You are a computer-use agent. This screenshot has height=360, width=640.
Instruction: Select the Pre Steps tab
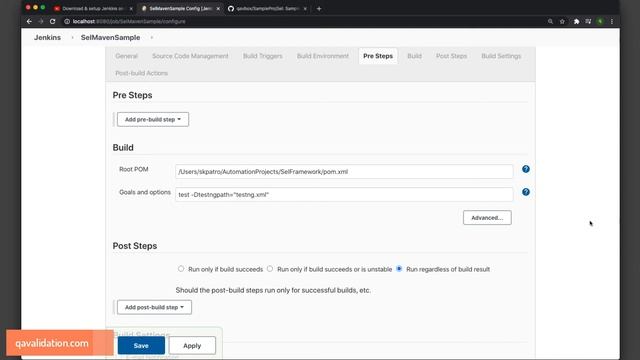click(378, 56)
